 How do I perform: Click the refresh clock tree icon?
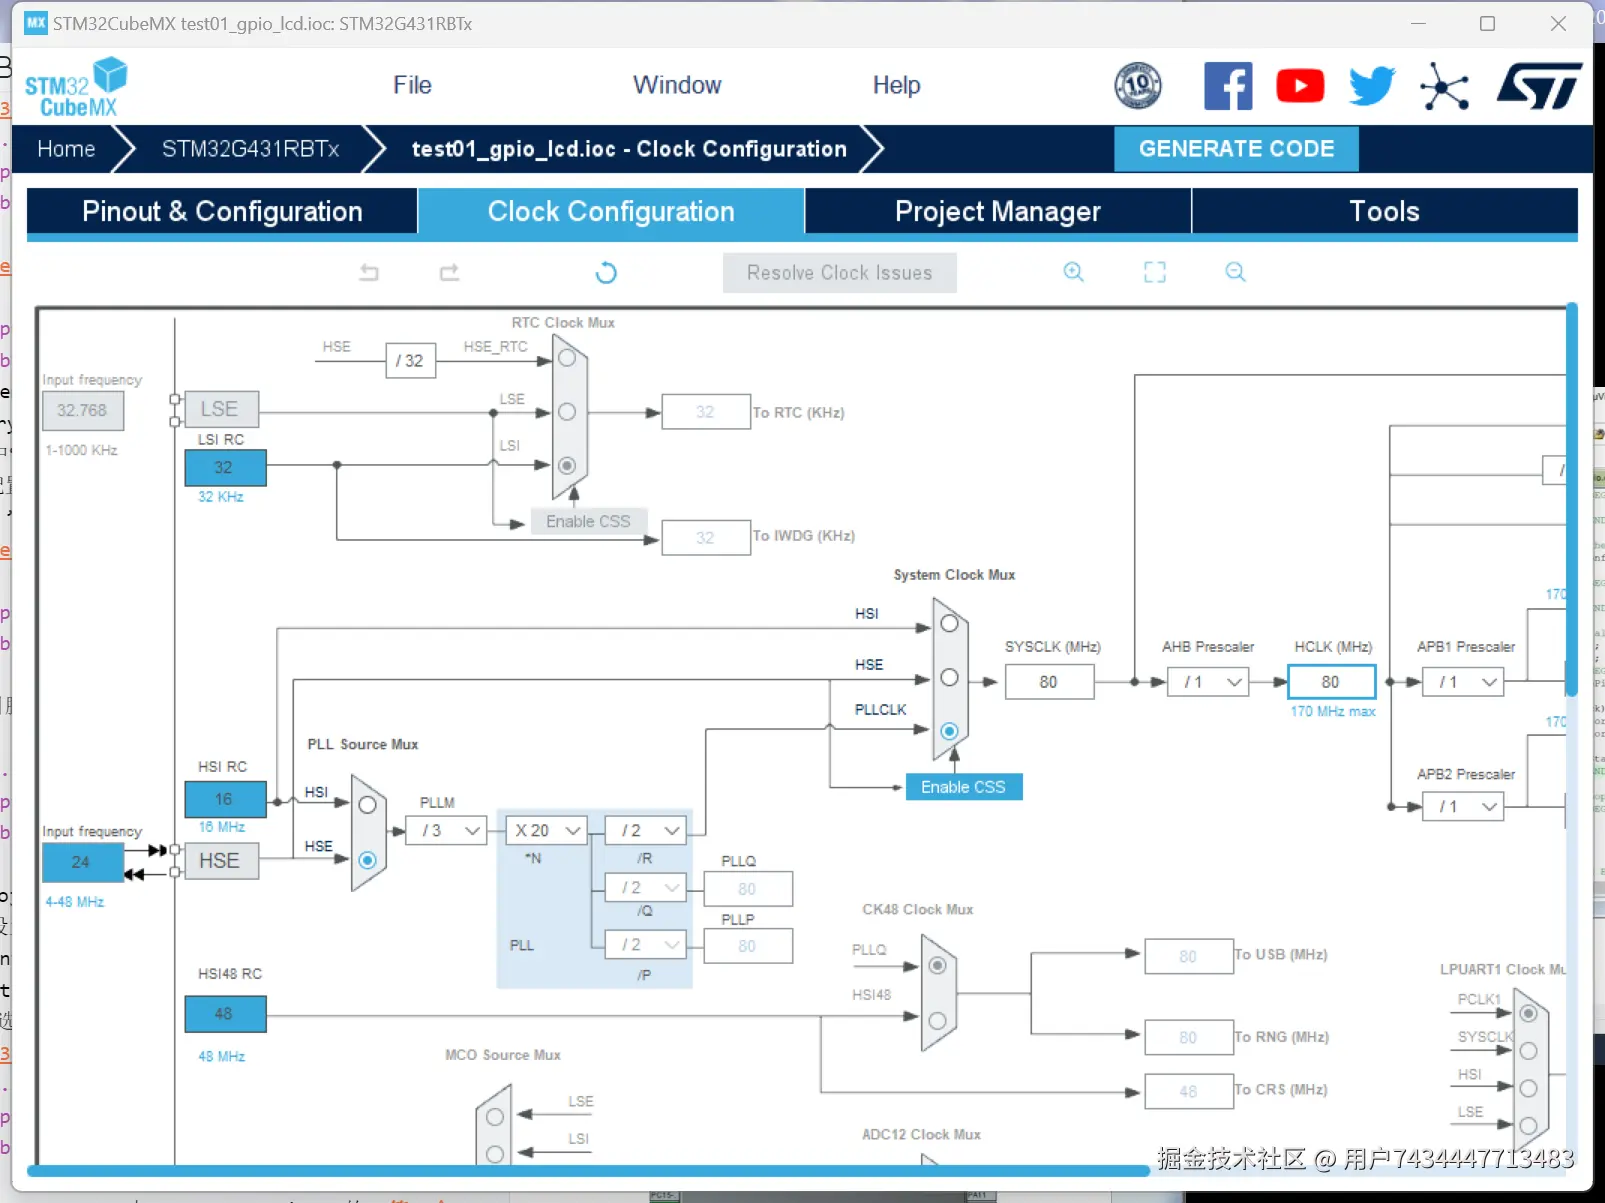[606, 273]
